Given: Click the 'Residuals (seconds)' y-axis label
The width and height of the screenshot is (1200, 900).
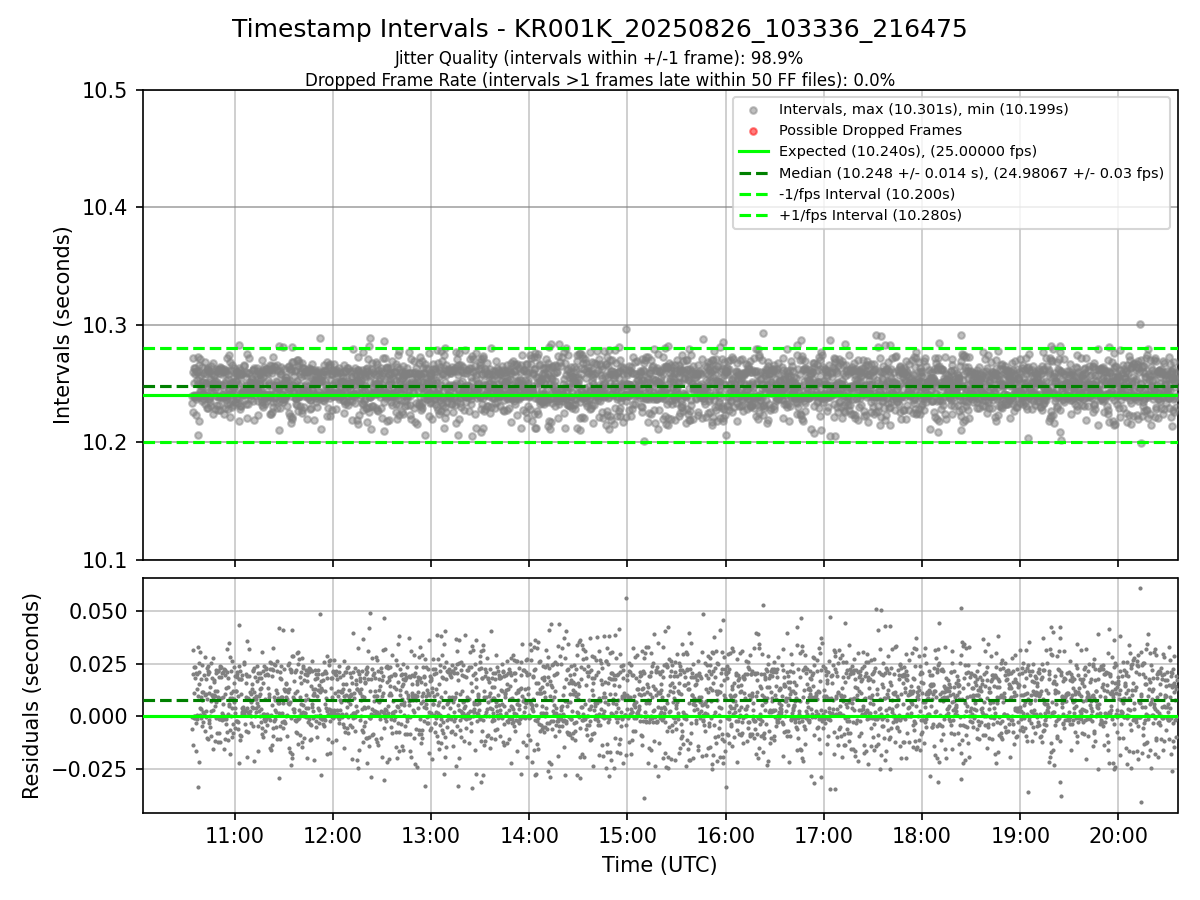Looking at the screenshot, I should 32,696.
